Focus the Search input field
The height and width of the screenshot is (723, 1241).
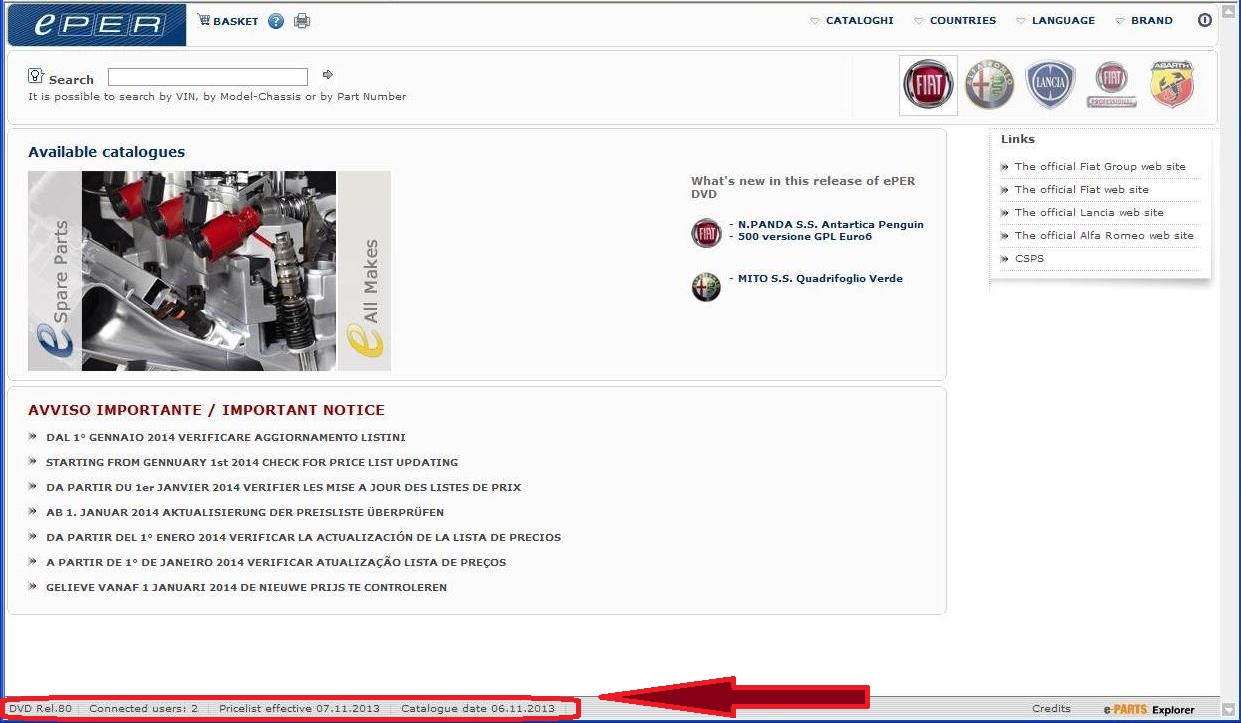pos(208,77)
